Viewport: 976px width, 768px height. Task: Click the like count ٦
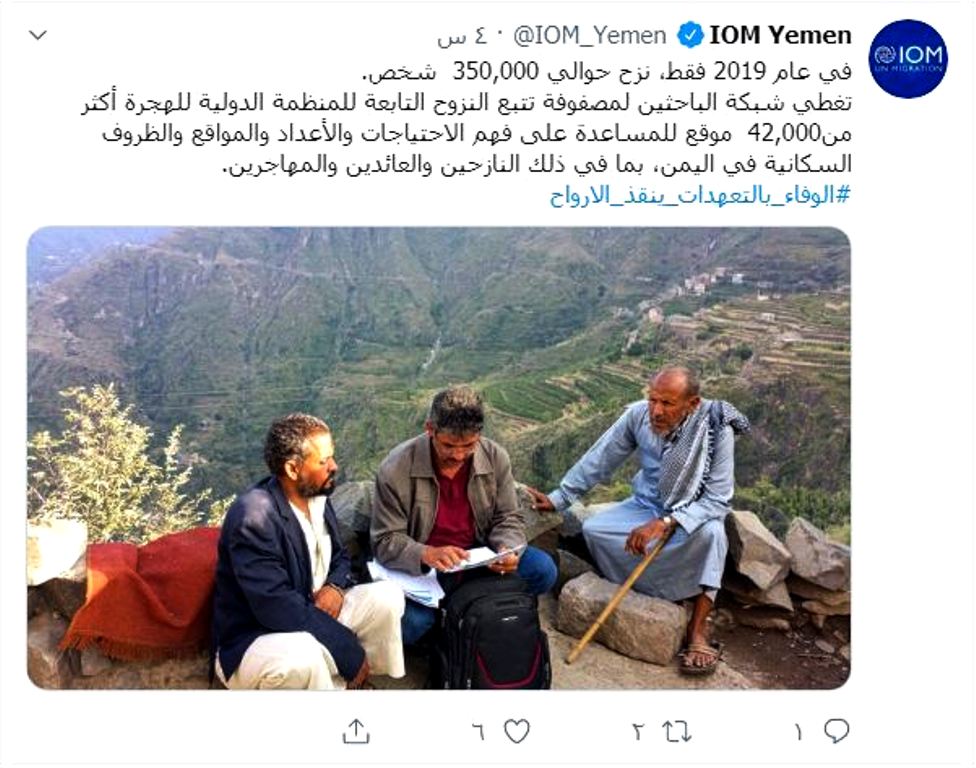tap(478, 733)
